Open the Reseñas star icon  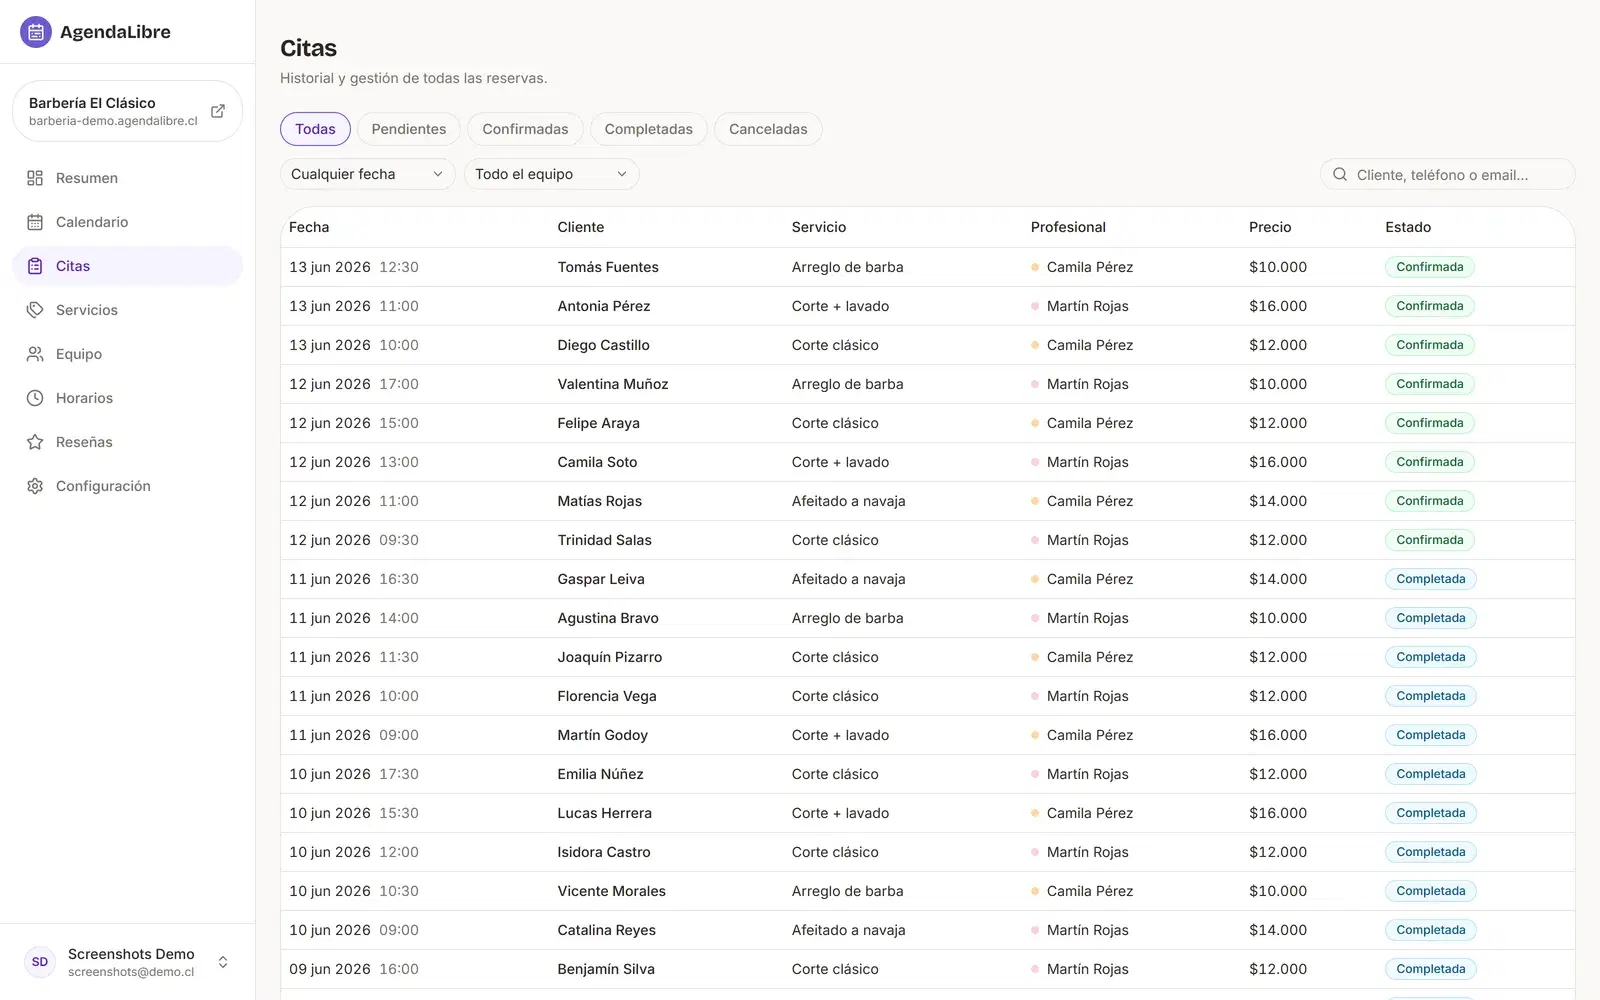tap(35, 442)
